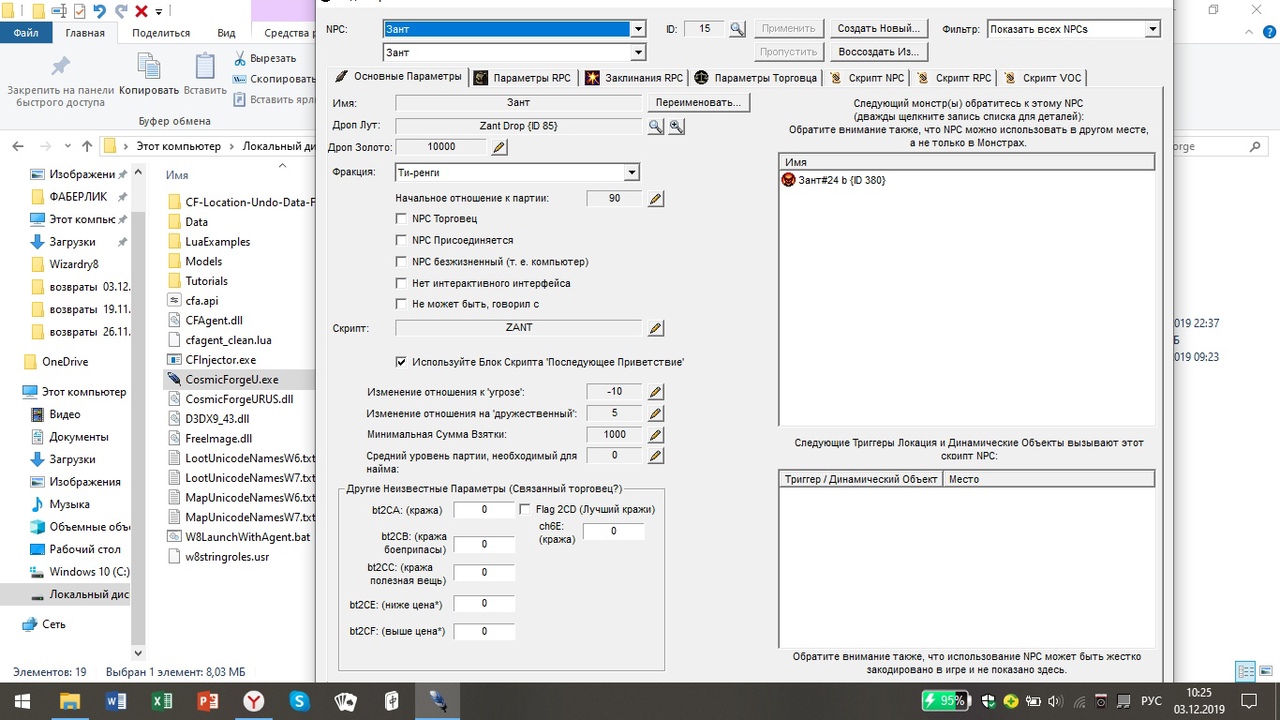Click the search magnifier next to the ID field
1280x720 pixels.
737,28
